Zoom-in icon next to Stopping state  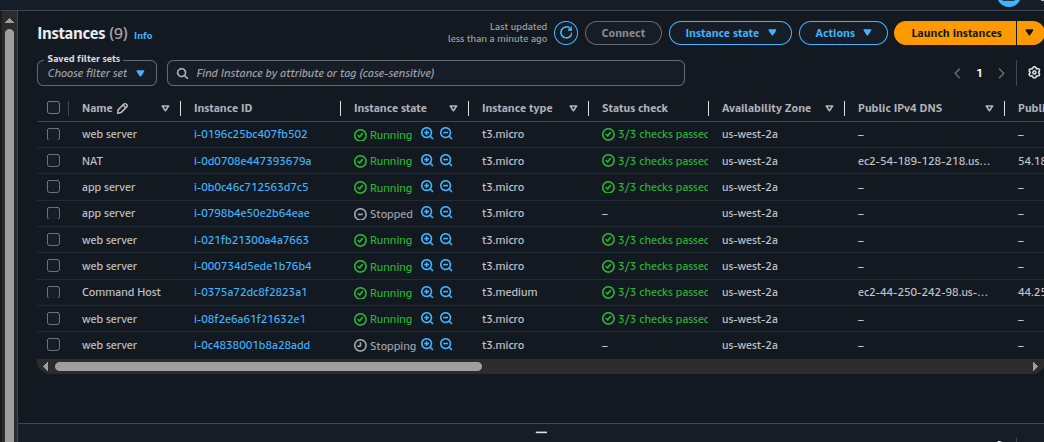427,345
